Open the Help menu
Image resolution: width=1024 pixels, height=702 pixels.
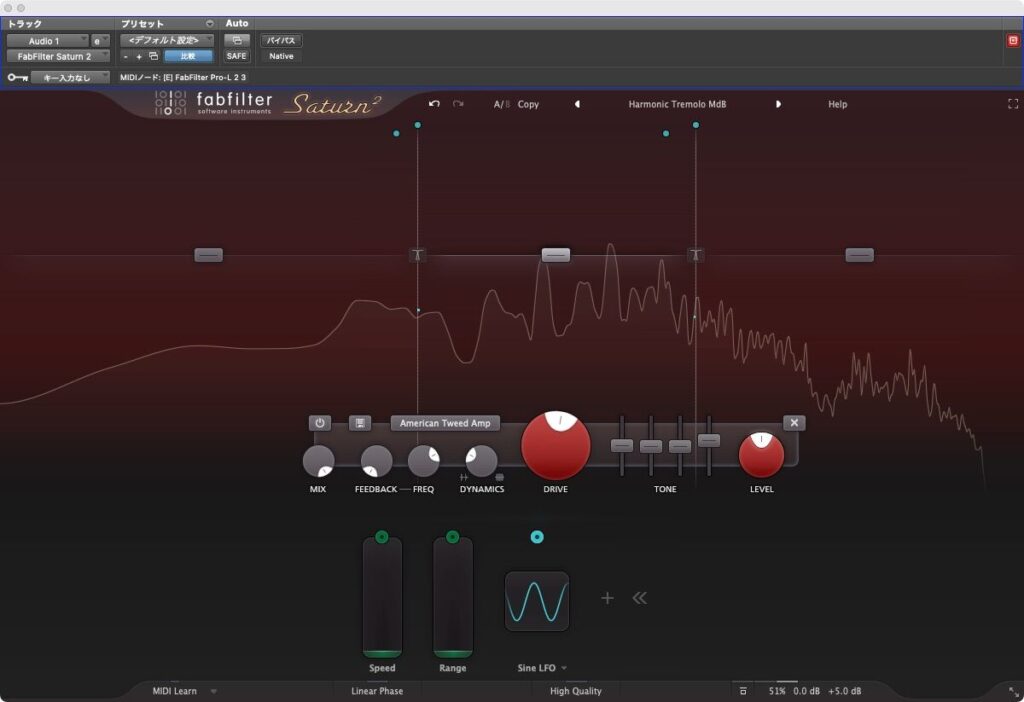(x=837, y=104)
